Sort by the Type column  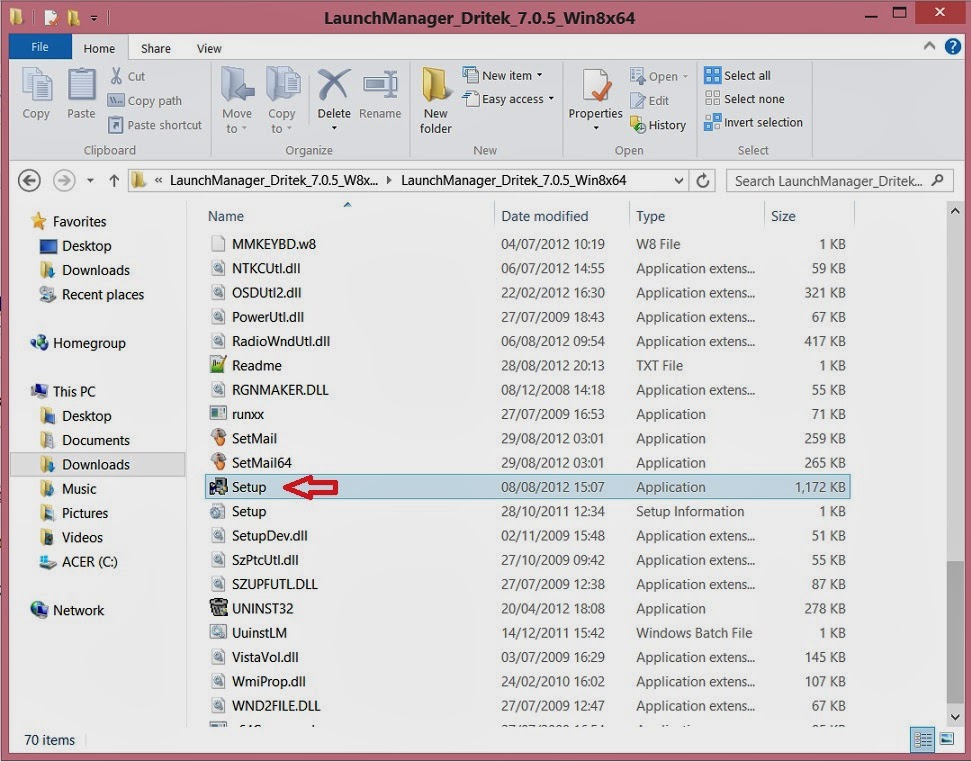pyautogui.click(x=696, y=216)
